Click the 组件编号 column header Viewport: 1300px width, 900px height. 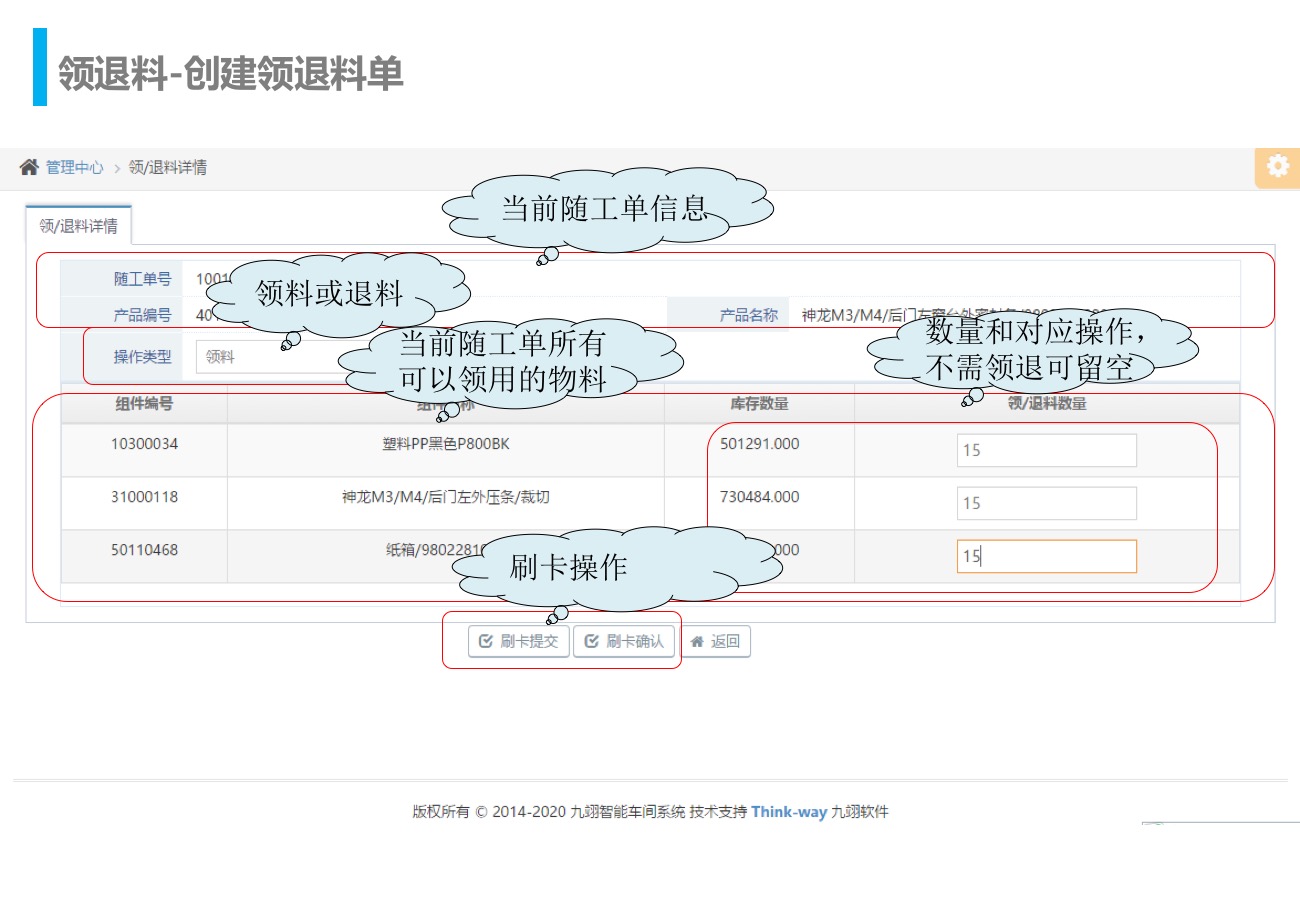(x=144, y=404)
